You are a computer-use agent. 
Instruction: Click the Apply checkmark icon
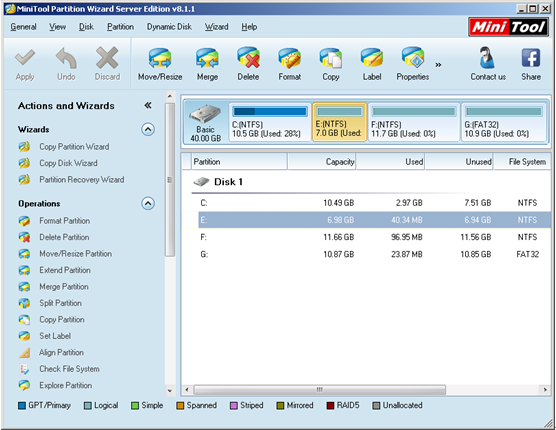(x=25, y=58)
